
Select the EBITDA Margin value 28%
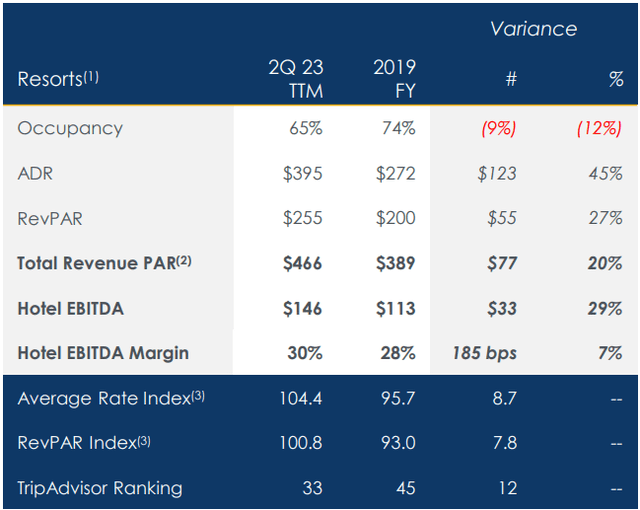pos(398,353)
